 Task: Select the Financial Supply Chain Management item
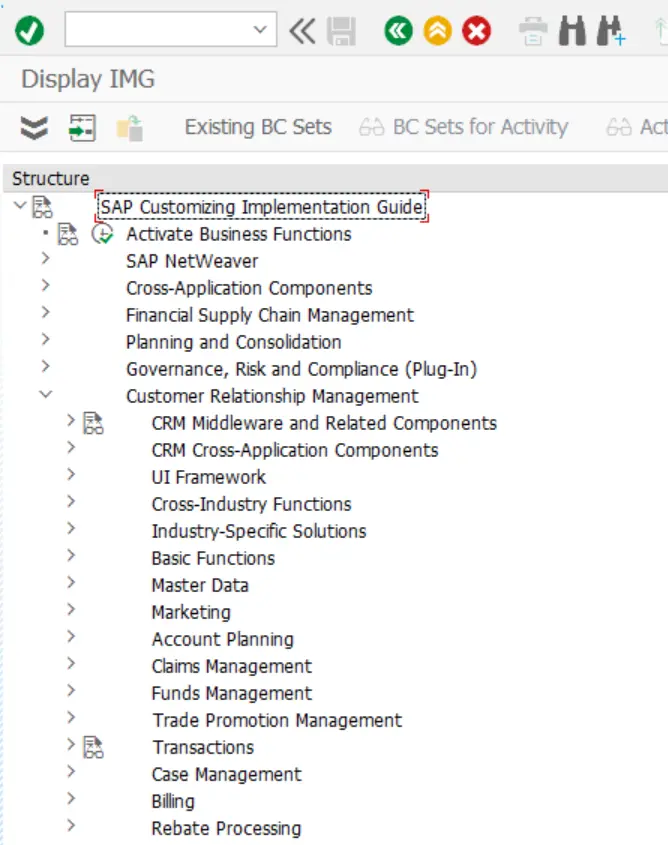(269, 315)
